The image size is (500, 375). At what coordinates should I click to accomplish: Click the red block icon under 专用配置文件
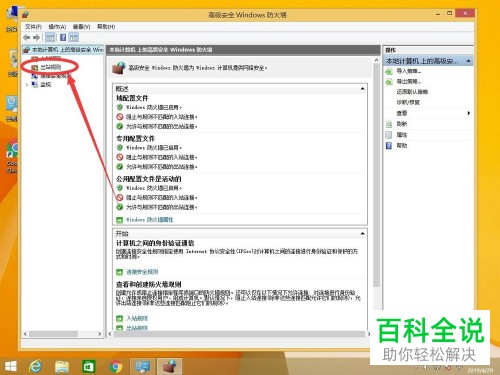120,157
